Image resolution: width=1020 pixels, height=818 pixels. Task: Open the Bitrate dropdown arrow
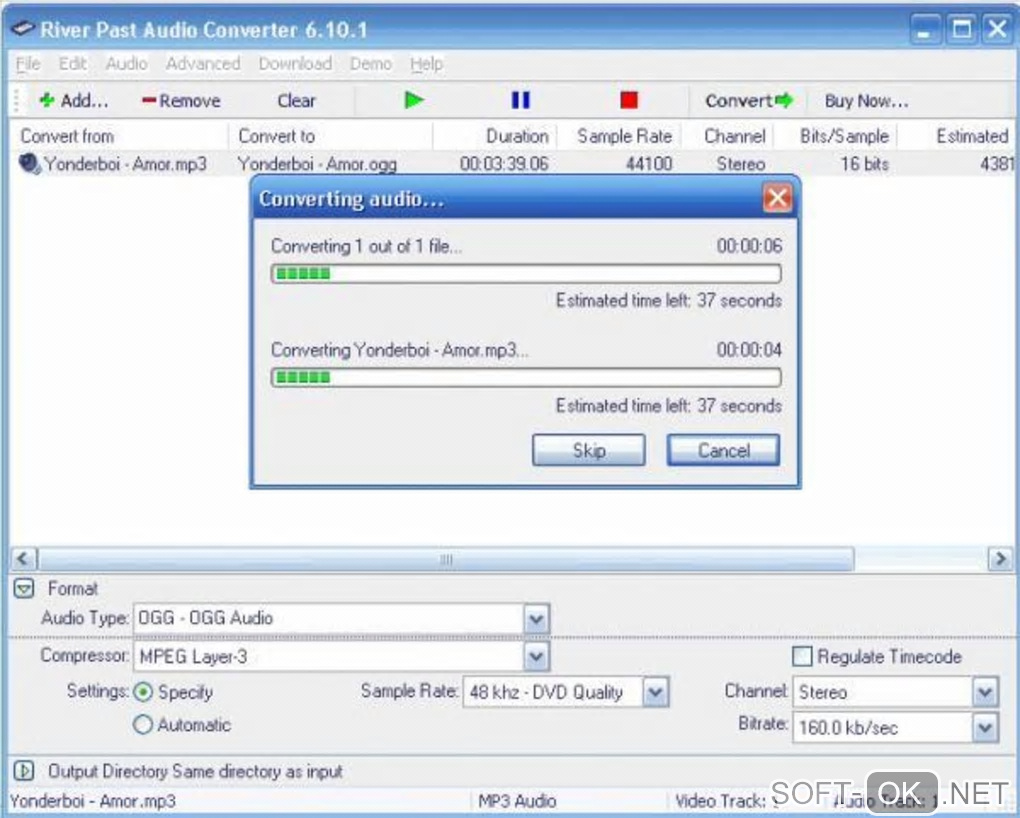pyautogui.click(x=985, y=727)
